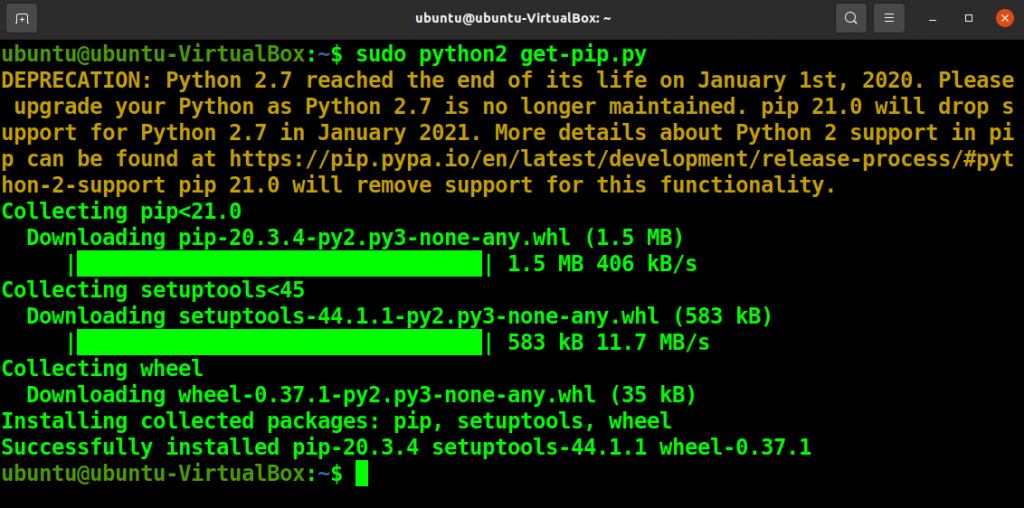
Task: Click the text pip-20.3.4-py2.py3-none-any.whl
Action: pos(374,238)
